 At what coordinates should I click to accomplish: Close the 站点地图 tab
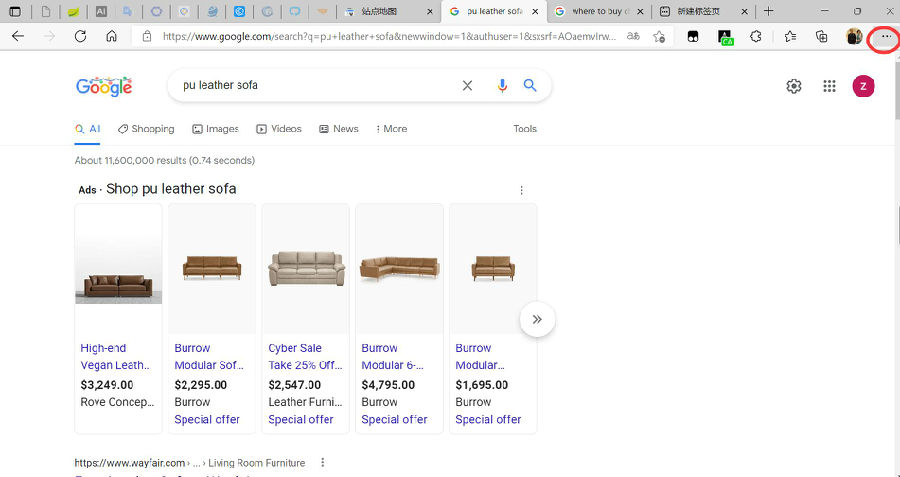click(x=430, y=11)
